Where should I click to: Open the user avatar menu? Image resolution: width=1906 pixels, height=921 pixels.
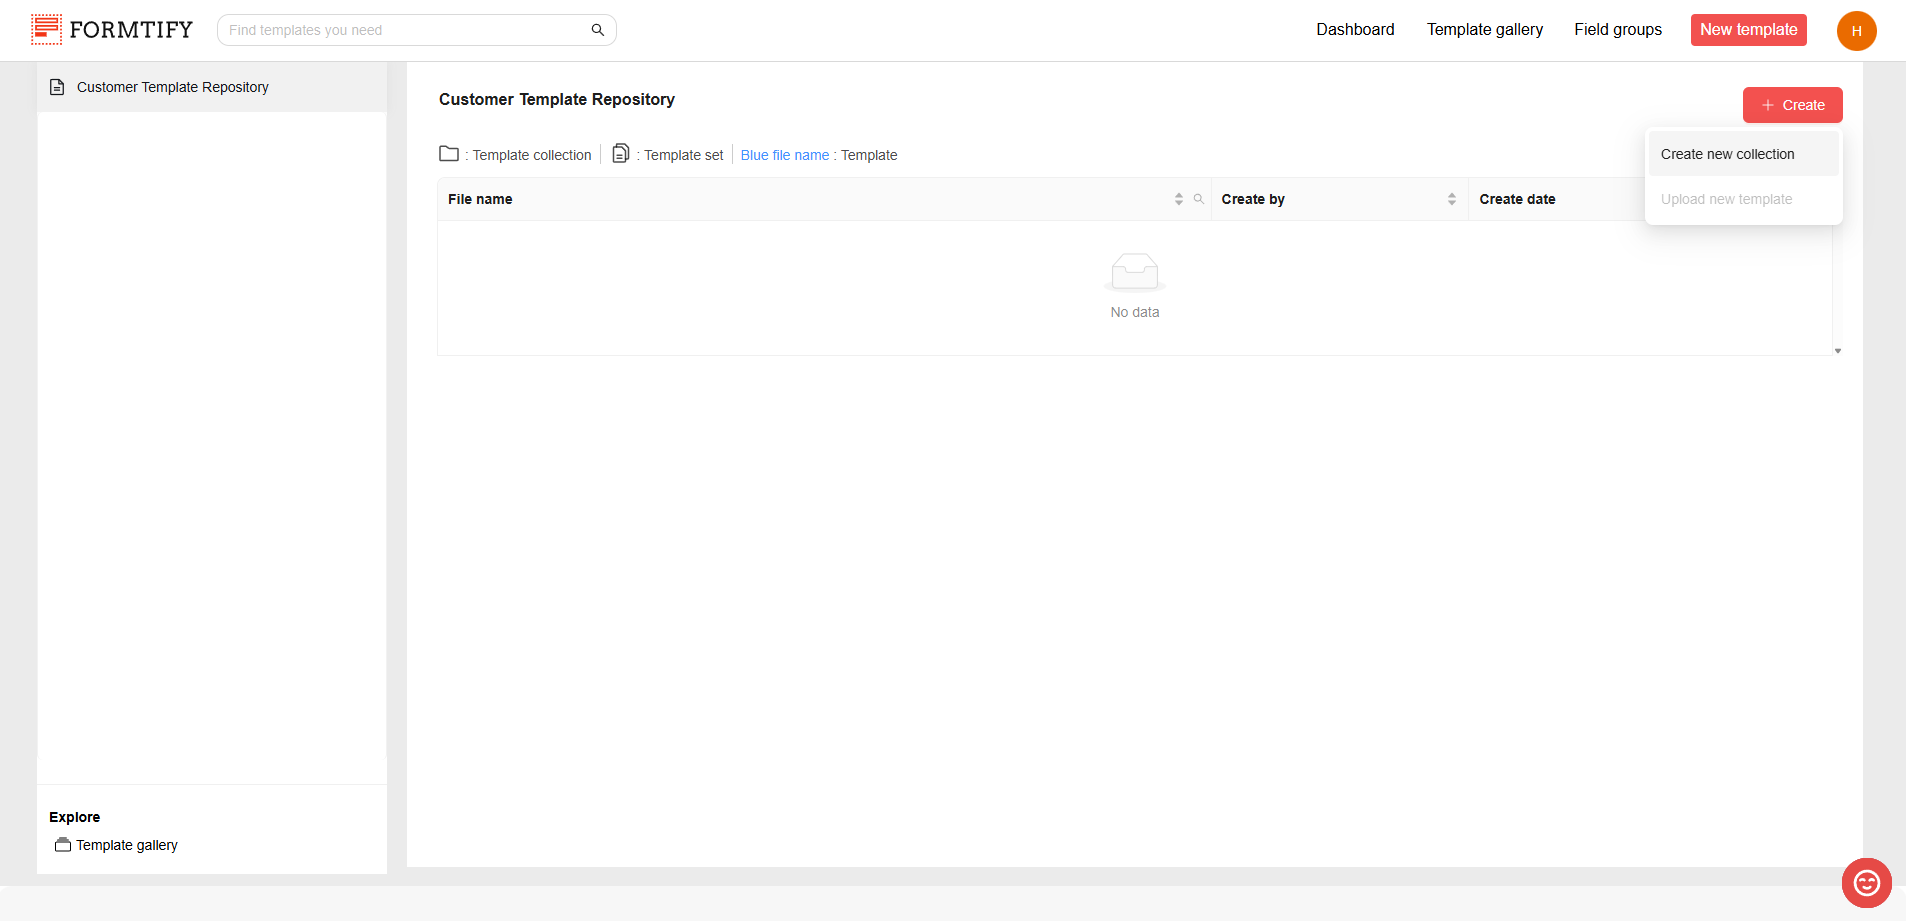click(x=1855, y=31)
